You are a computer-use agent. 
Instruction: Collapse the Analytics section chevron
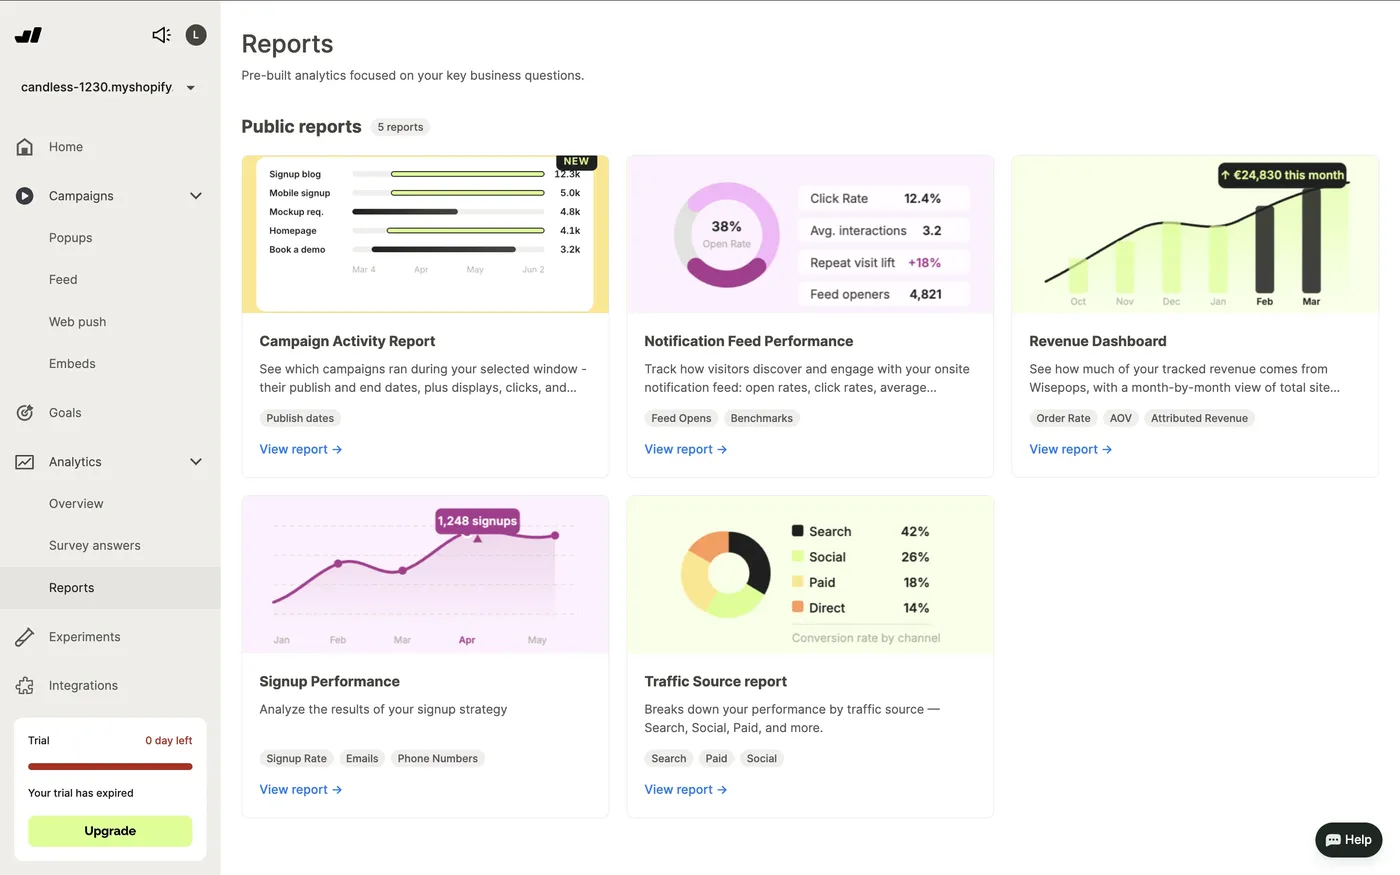click(x=196, y=462)
